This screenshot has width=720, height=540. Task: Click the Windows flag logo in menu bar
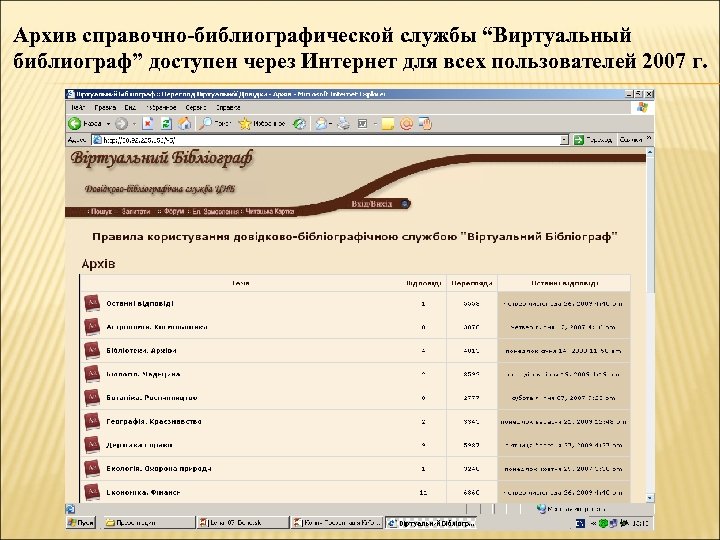point(642,107)
